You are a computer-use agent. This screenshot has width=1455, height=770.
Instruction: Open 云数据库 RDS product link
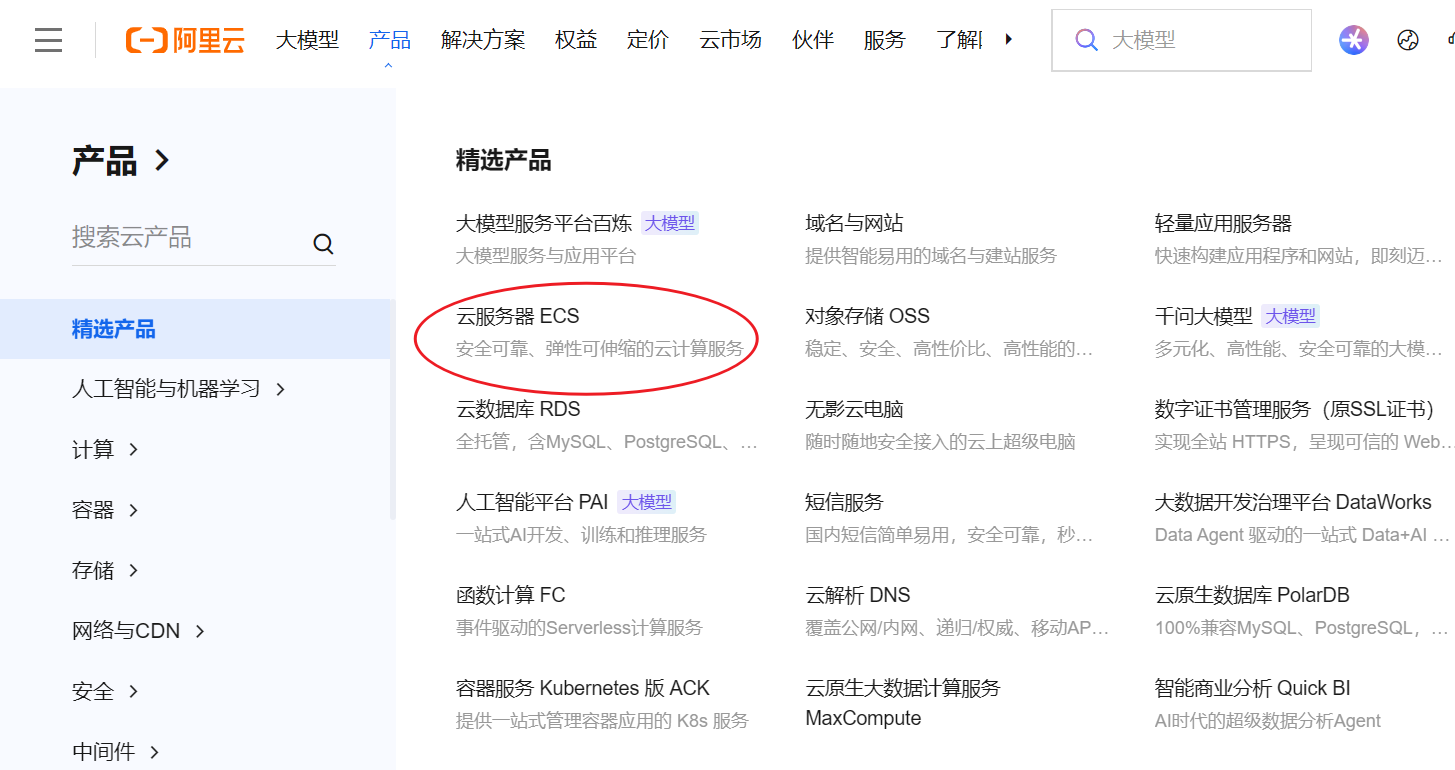point(518,409)
